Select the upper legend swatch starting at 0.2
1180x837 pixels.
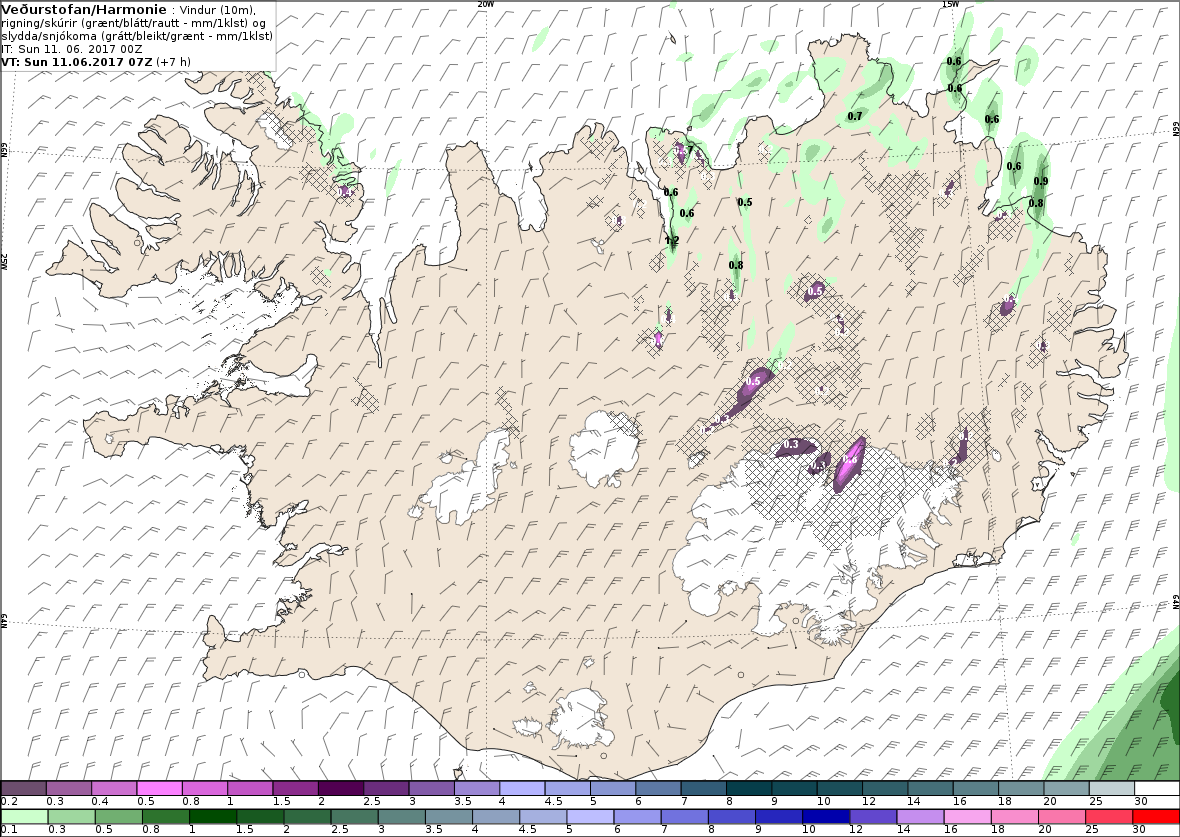(23, 789)
